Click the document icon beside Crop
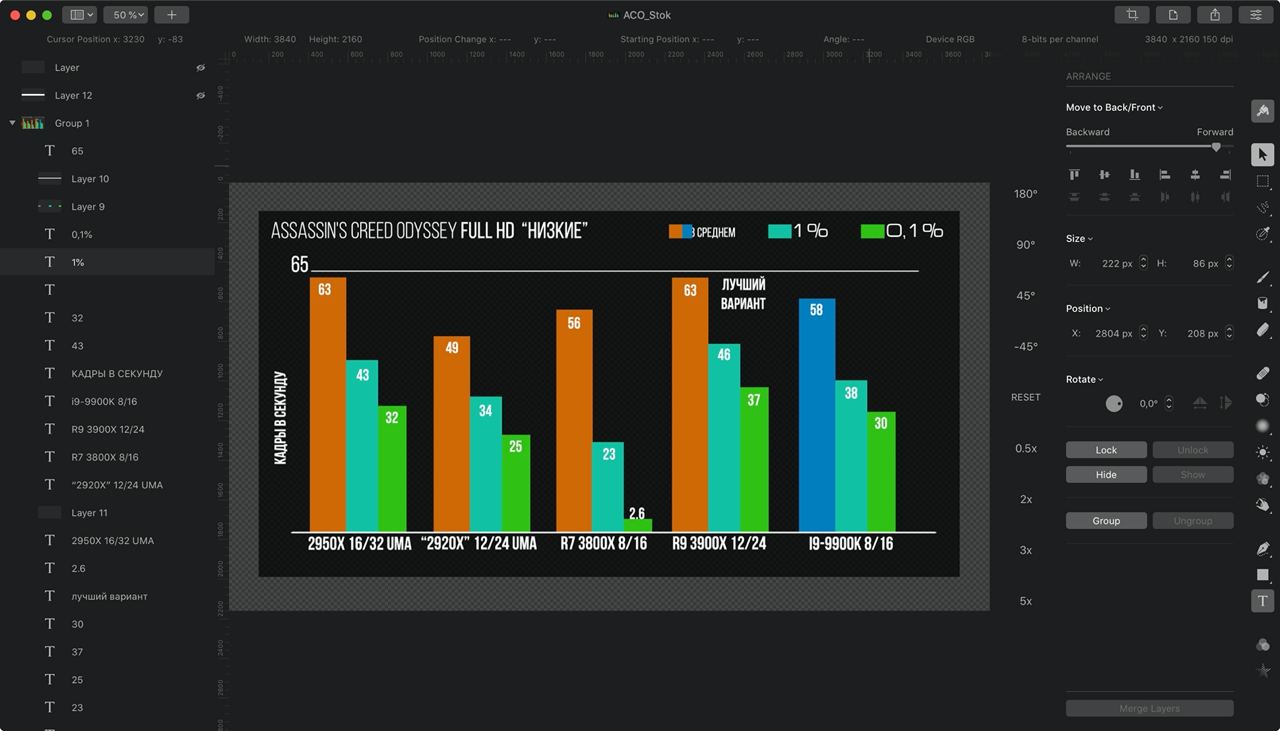 click(1173, 15)
